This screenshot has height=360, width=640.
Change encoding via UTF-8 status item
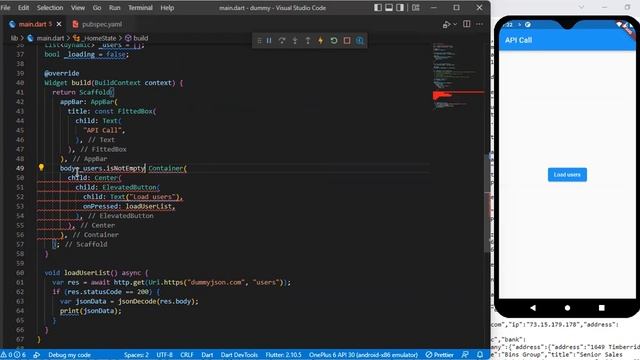164,355
